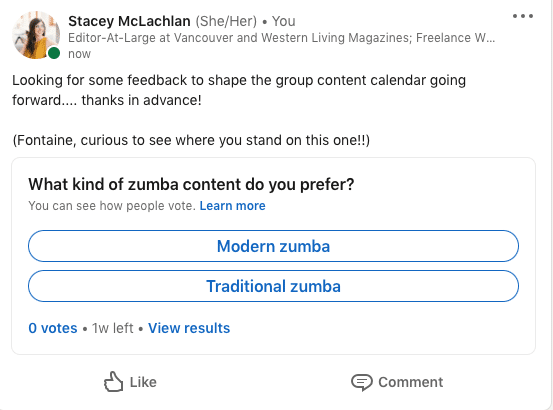Click the green online status dot

pos(54,53)
